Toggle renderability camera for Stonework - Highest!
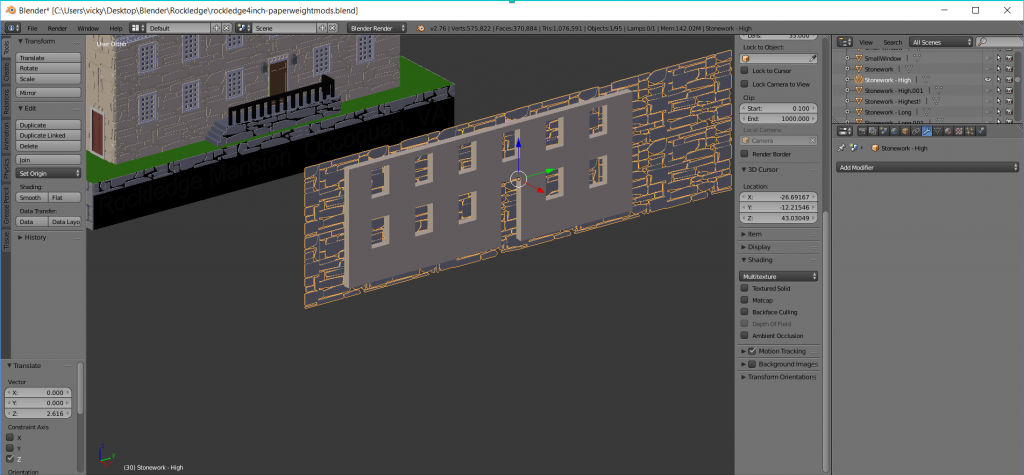 click(x=1009, y=101)
